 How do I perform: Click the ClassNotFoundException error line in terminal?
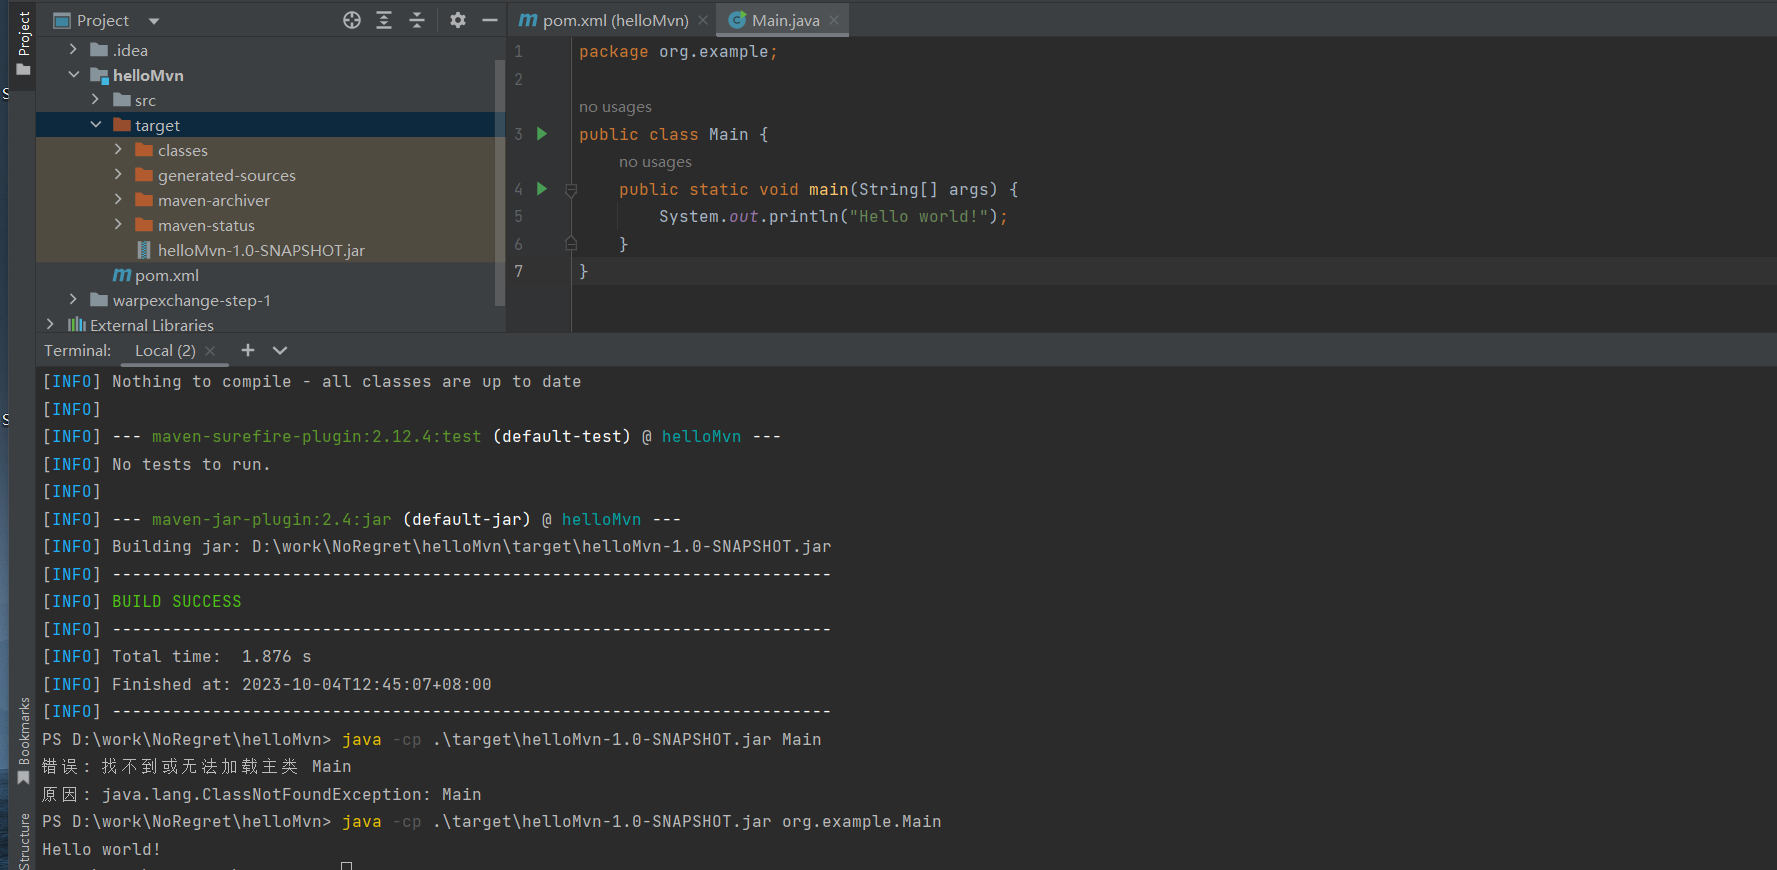(x=262, y=795)
